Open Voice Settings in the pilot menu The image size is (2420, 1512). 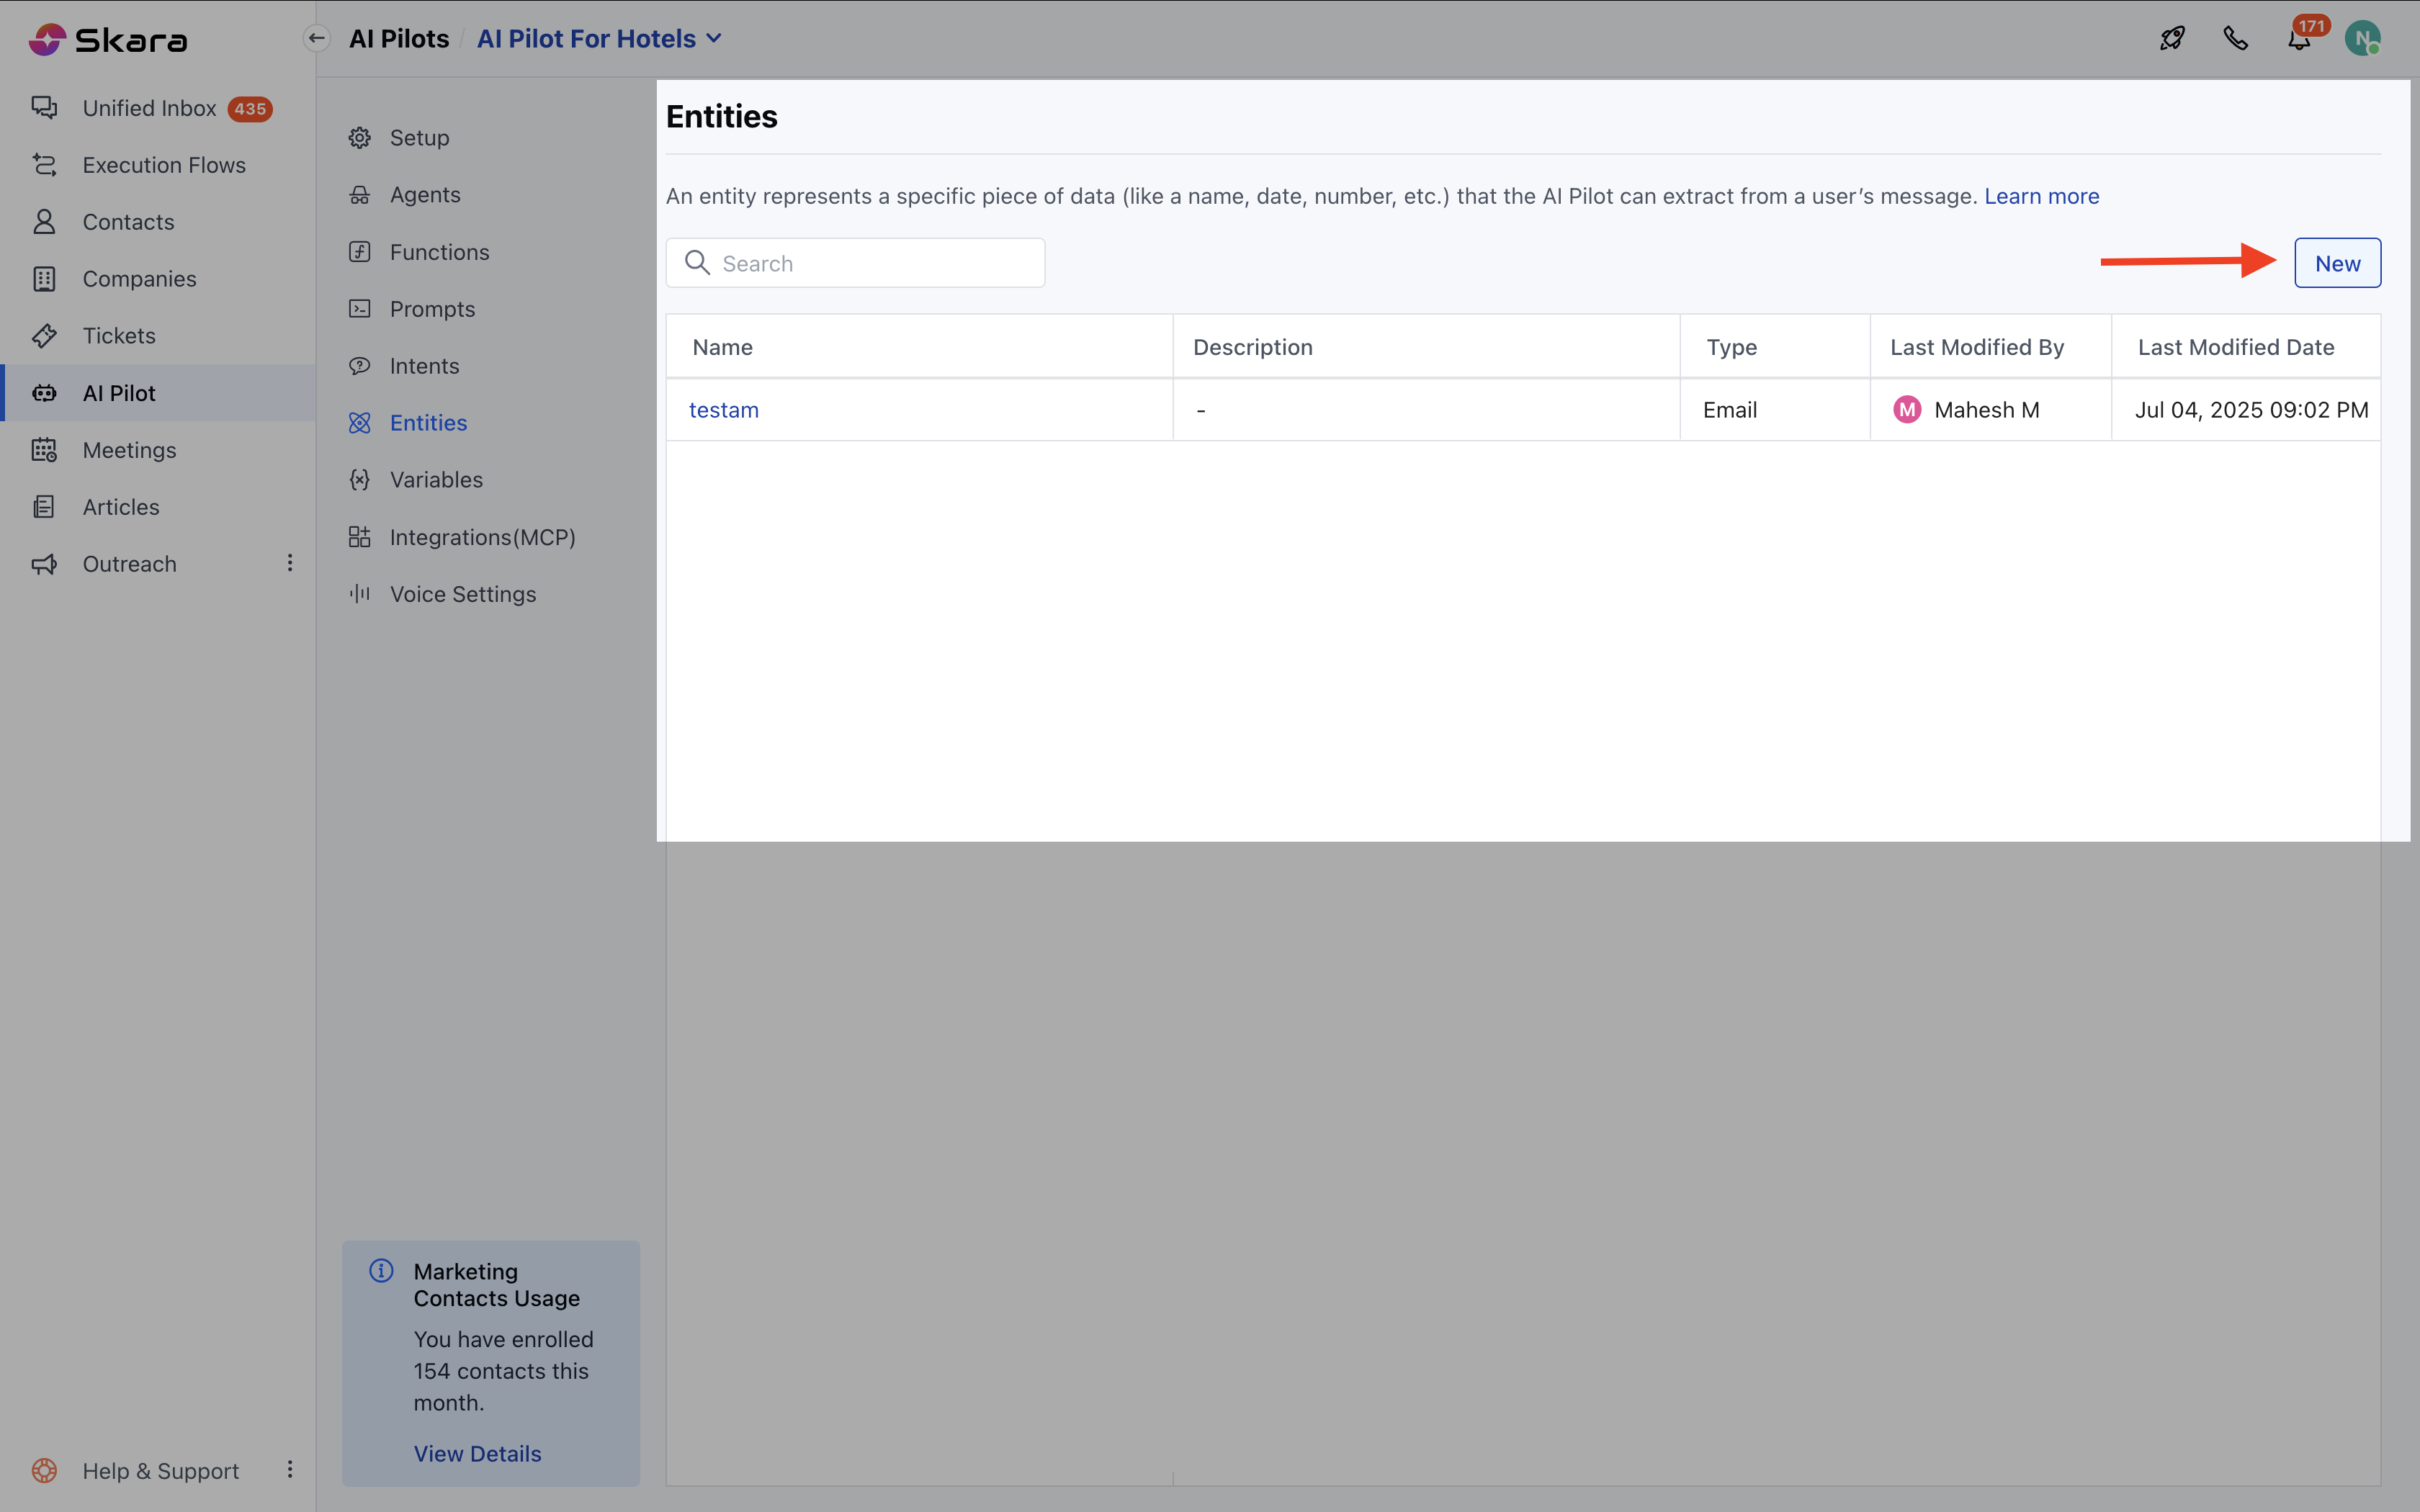click(x=462, y=594)
